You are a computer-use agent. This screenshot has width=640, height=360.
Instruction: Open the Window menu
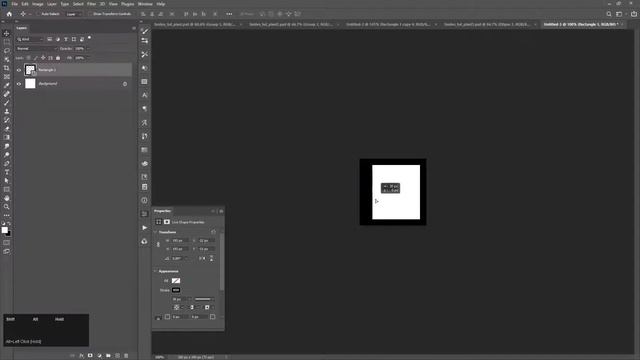pyautogui.click(x=145, y=4)
